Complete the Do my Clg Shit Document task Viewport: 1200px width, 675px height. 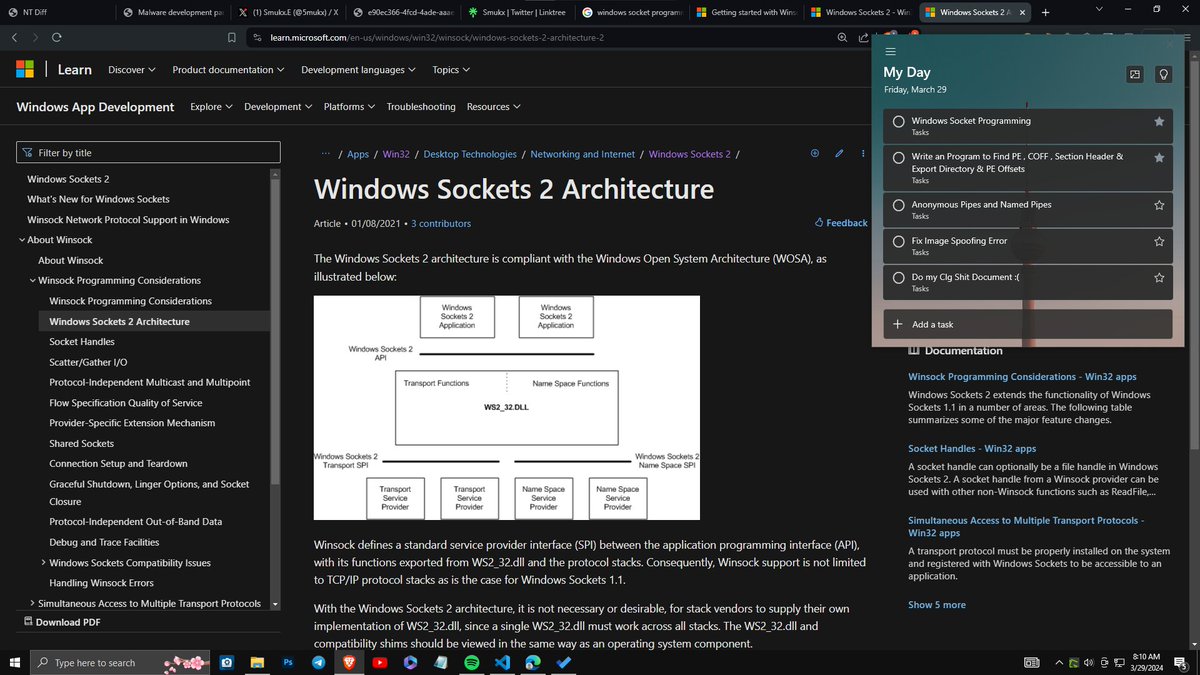899,277
